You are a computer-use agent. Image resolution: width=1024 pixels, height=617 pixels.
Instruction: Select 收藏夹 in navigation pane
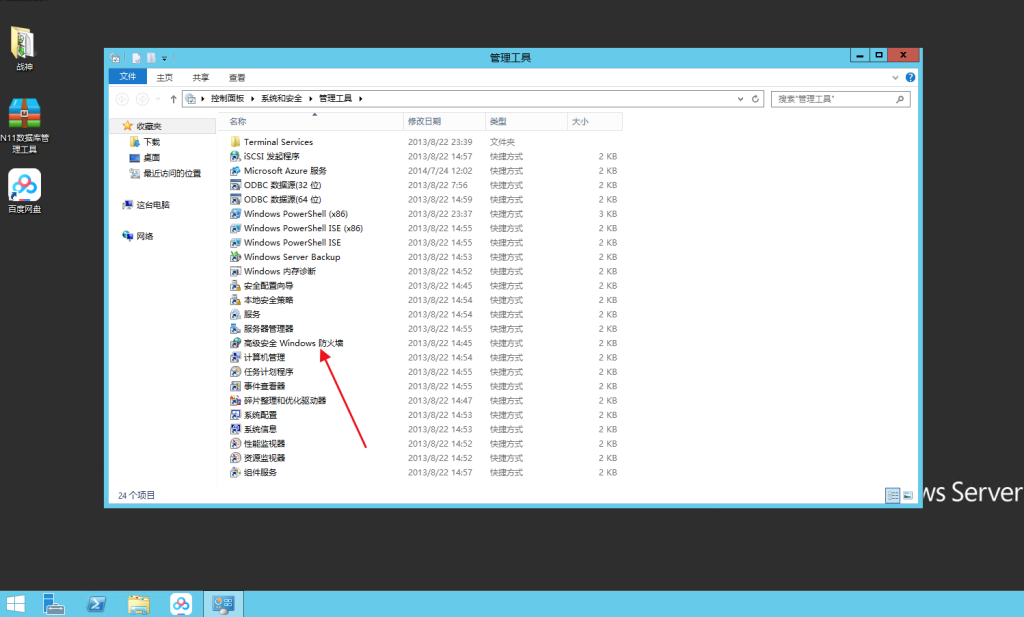[149, 126]
